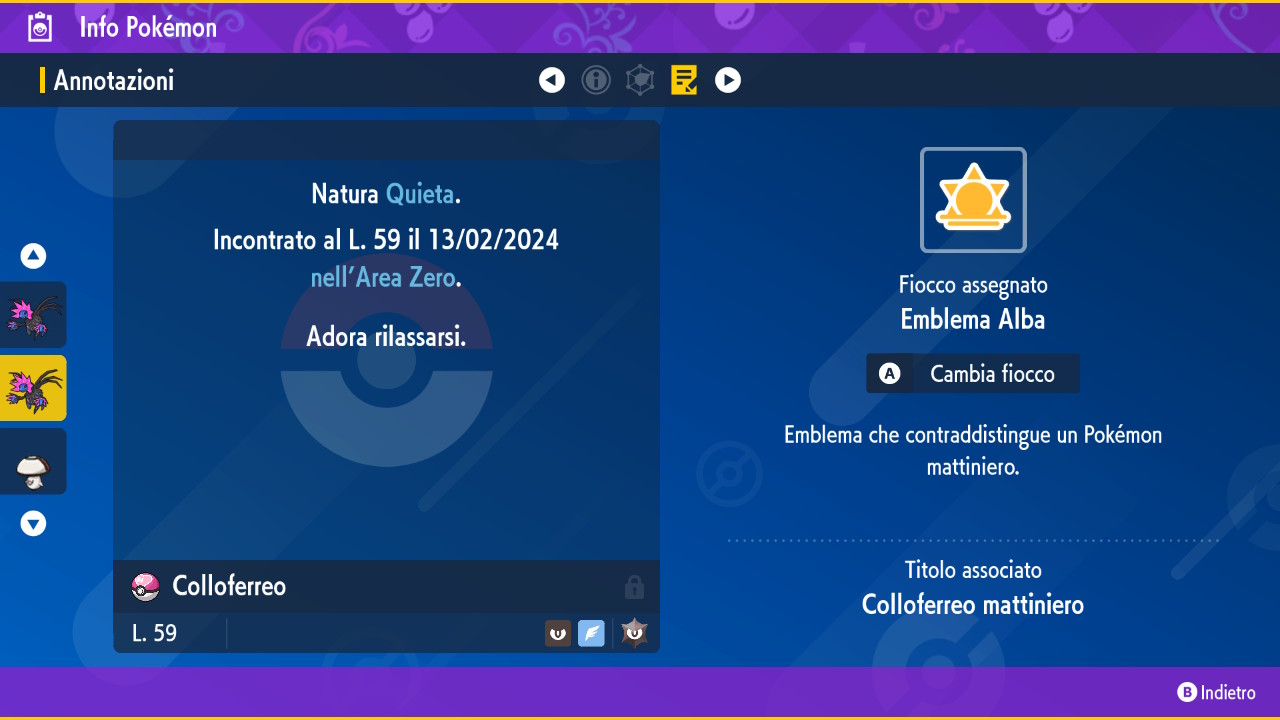The width and height of the screenshot is (1280, 720).
Task: Click the Colloferreo mattiniero title text
Action: click(973, 605)
